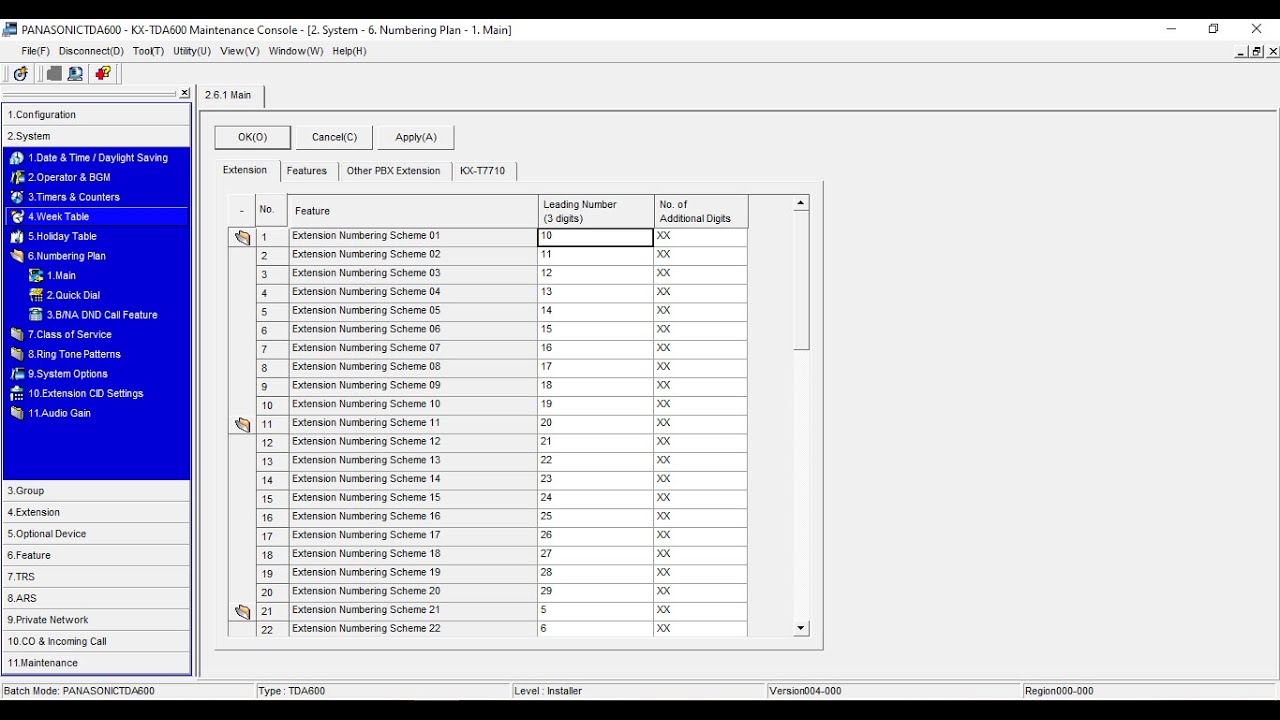This screenshot has width=1280, height=720.
Task: Click the Numbering Plan open-folder icon
Action: pos(17,256)
